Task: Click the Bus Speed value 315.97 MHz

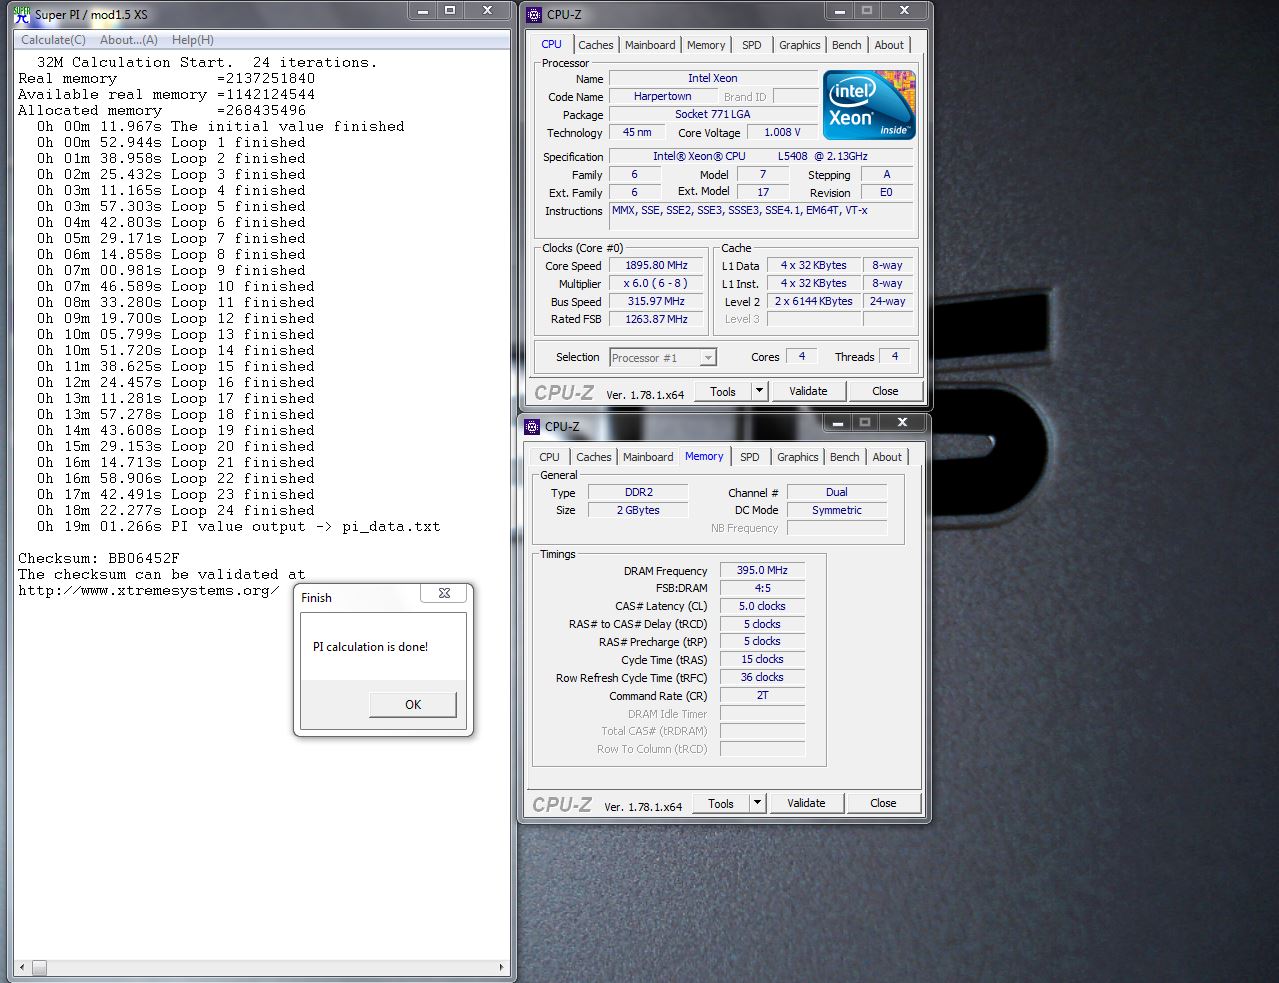Action: [657, 302]
